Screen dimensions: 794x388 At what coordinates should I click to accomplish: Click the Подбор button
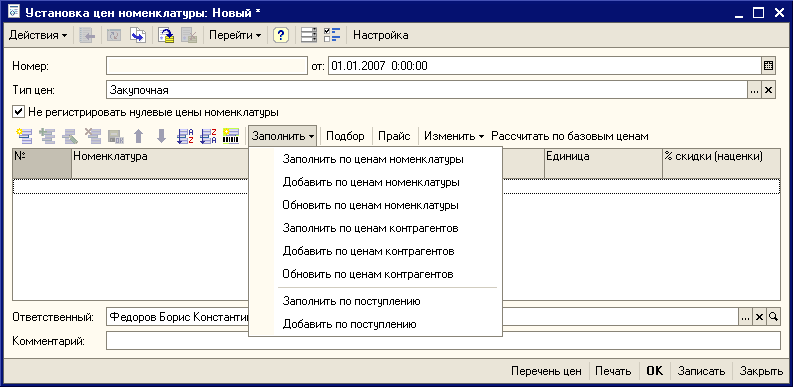(345, 136)
